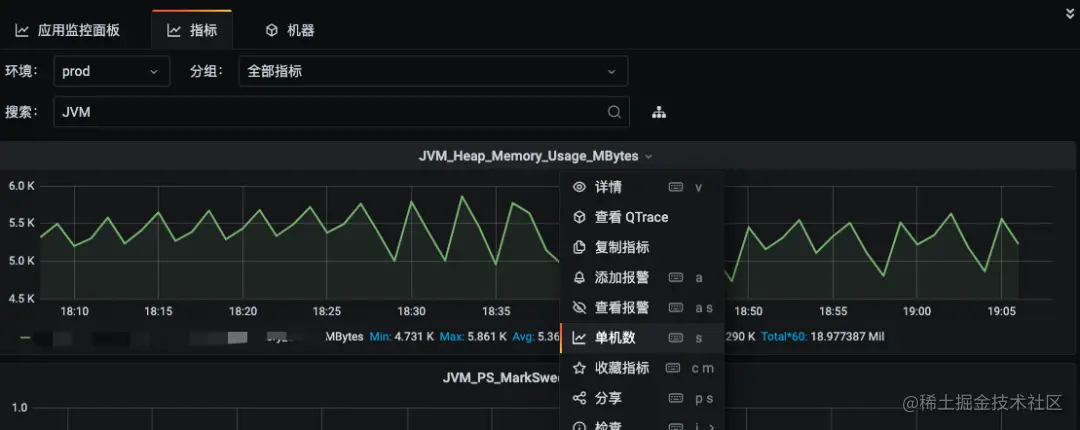Image resolution: width=1080 pixels, height=430 pixels.
Task: Select 查看报警 menu item
Action: pos(642,308)
